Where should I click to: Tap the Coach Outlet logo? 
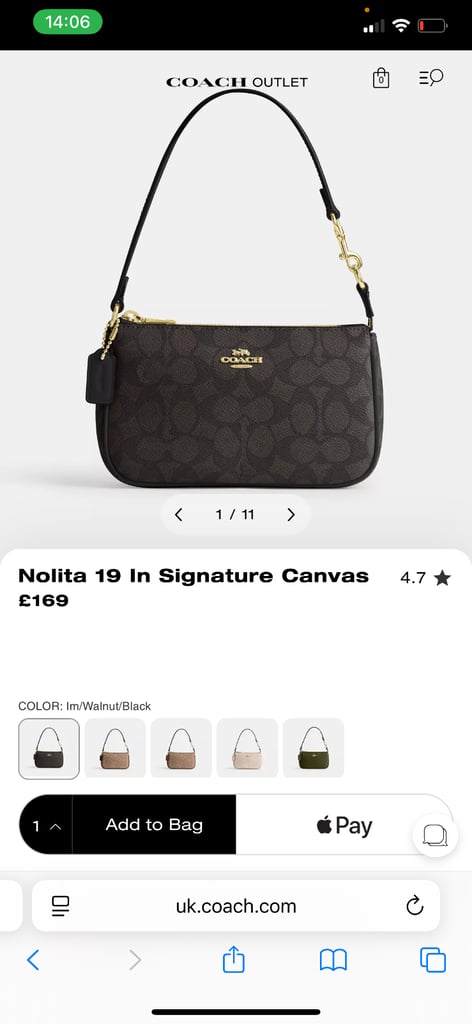(236, 82)
